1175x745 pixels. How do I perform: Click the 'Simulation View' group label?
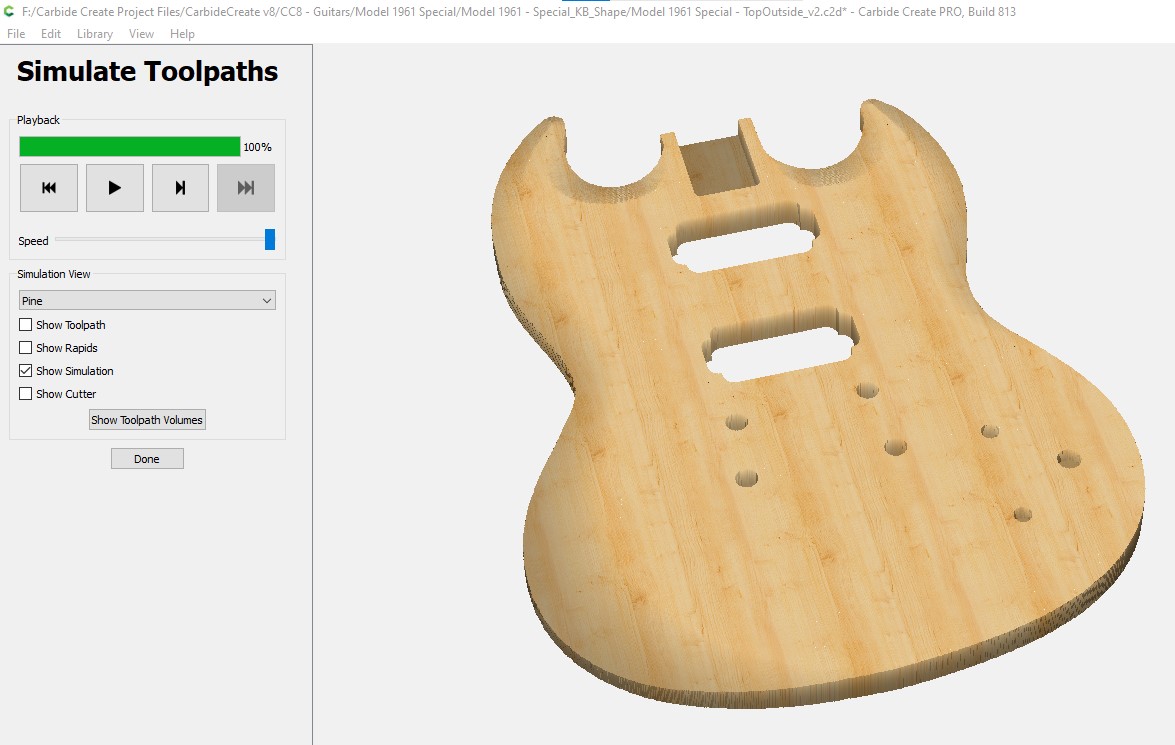coord(54,274)
